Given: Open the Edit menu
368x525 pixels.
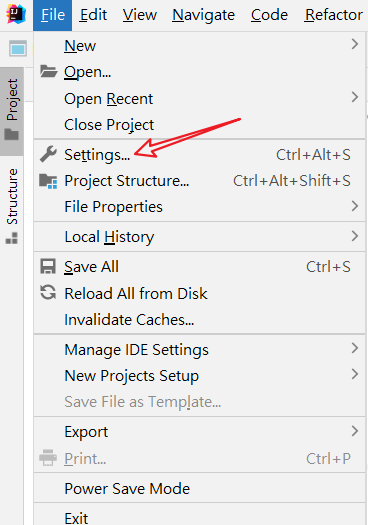Looking at the screenshot, I should 93,15.
